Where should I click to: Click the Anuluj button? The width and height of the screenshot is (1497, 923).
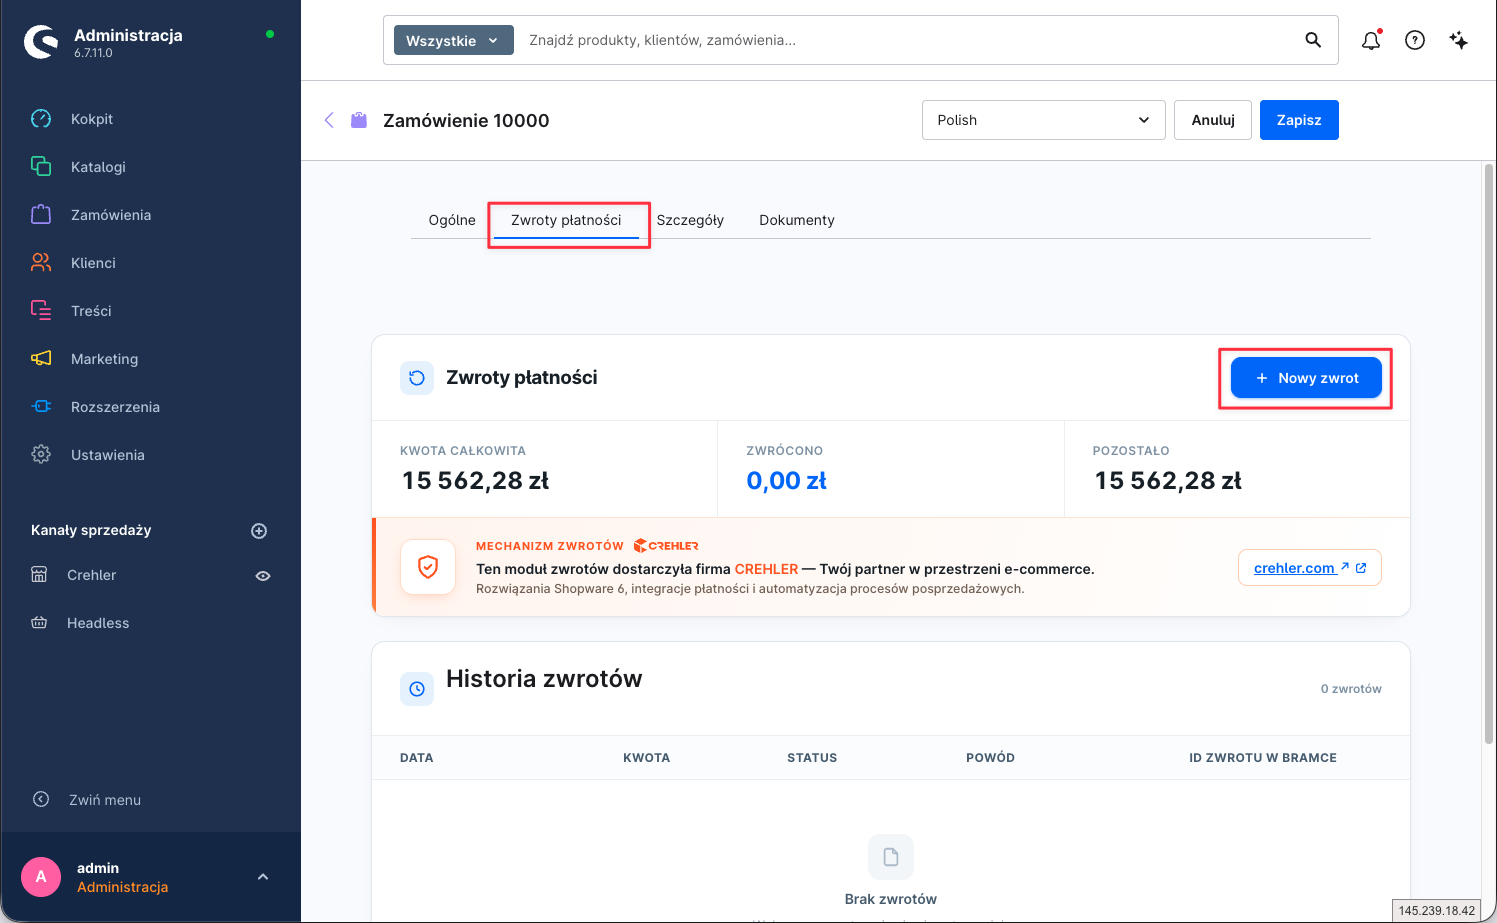1213,120
